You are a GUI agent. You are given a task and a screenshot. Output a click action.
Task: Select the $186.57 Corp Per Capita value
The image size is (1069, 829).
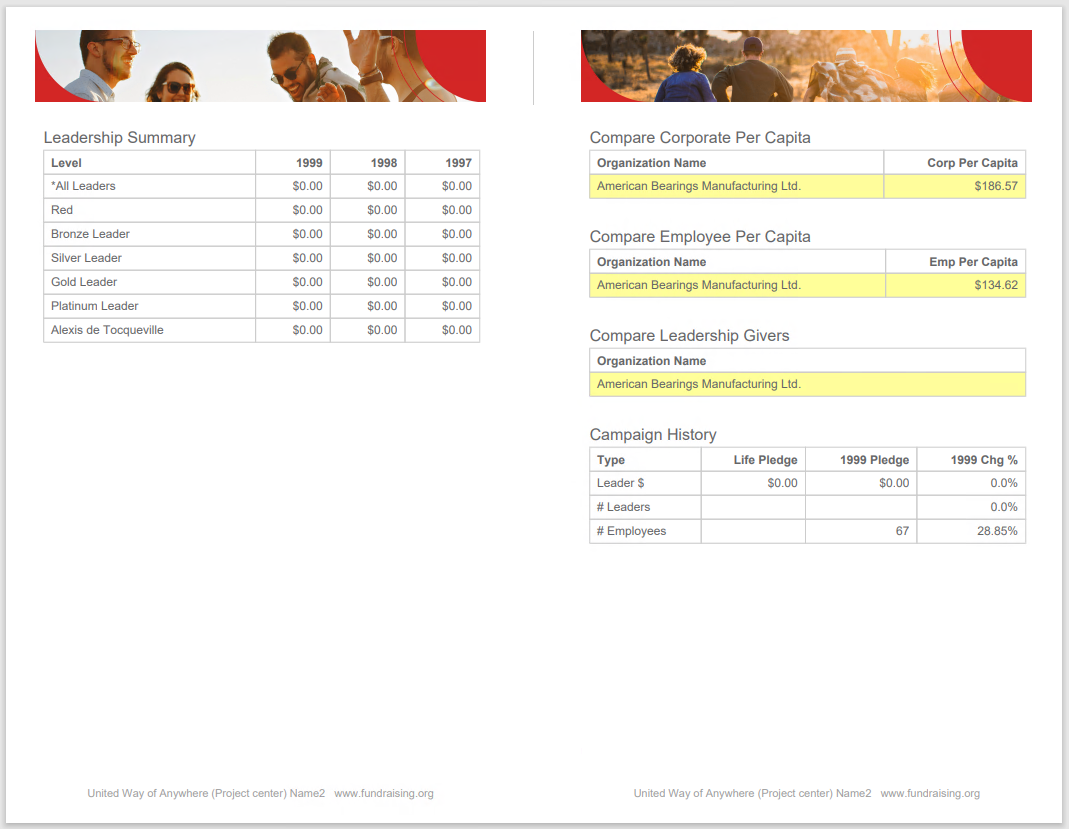tap(995, 186)
